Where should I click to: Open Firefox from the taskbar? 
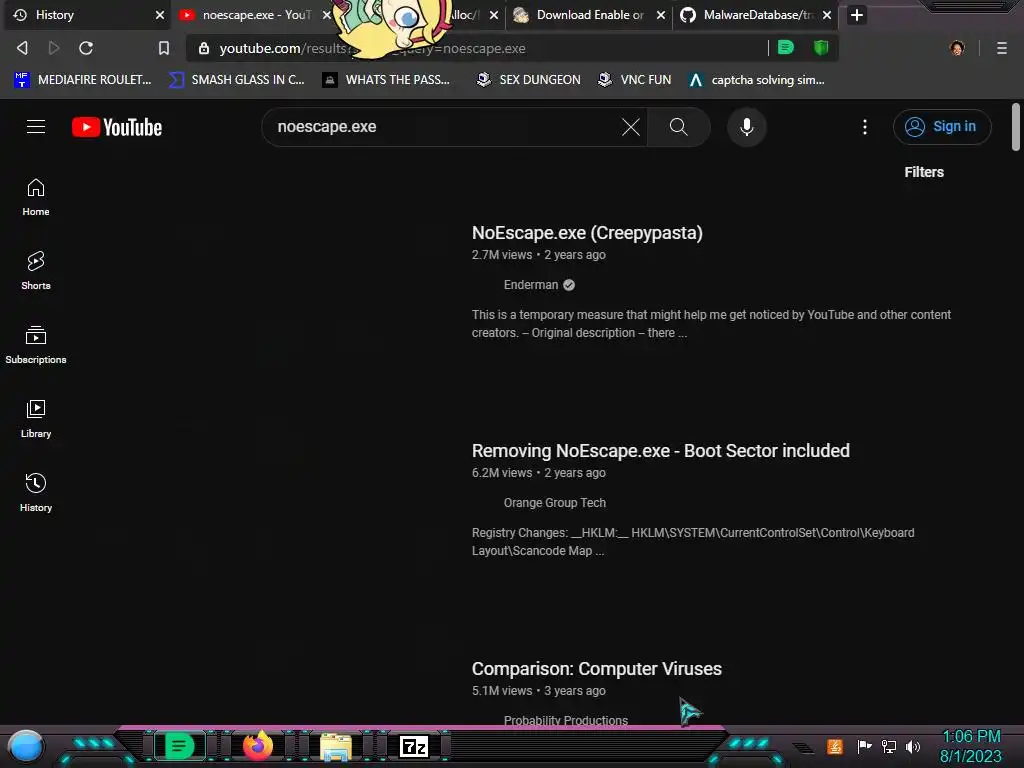pyautogui.click(x=257, y=746)
